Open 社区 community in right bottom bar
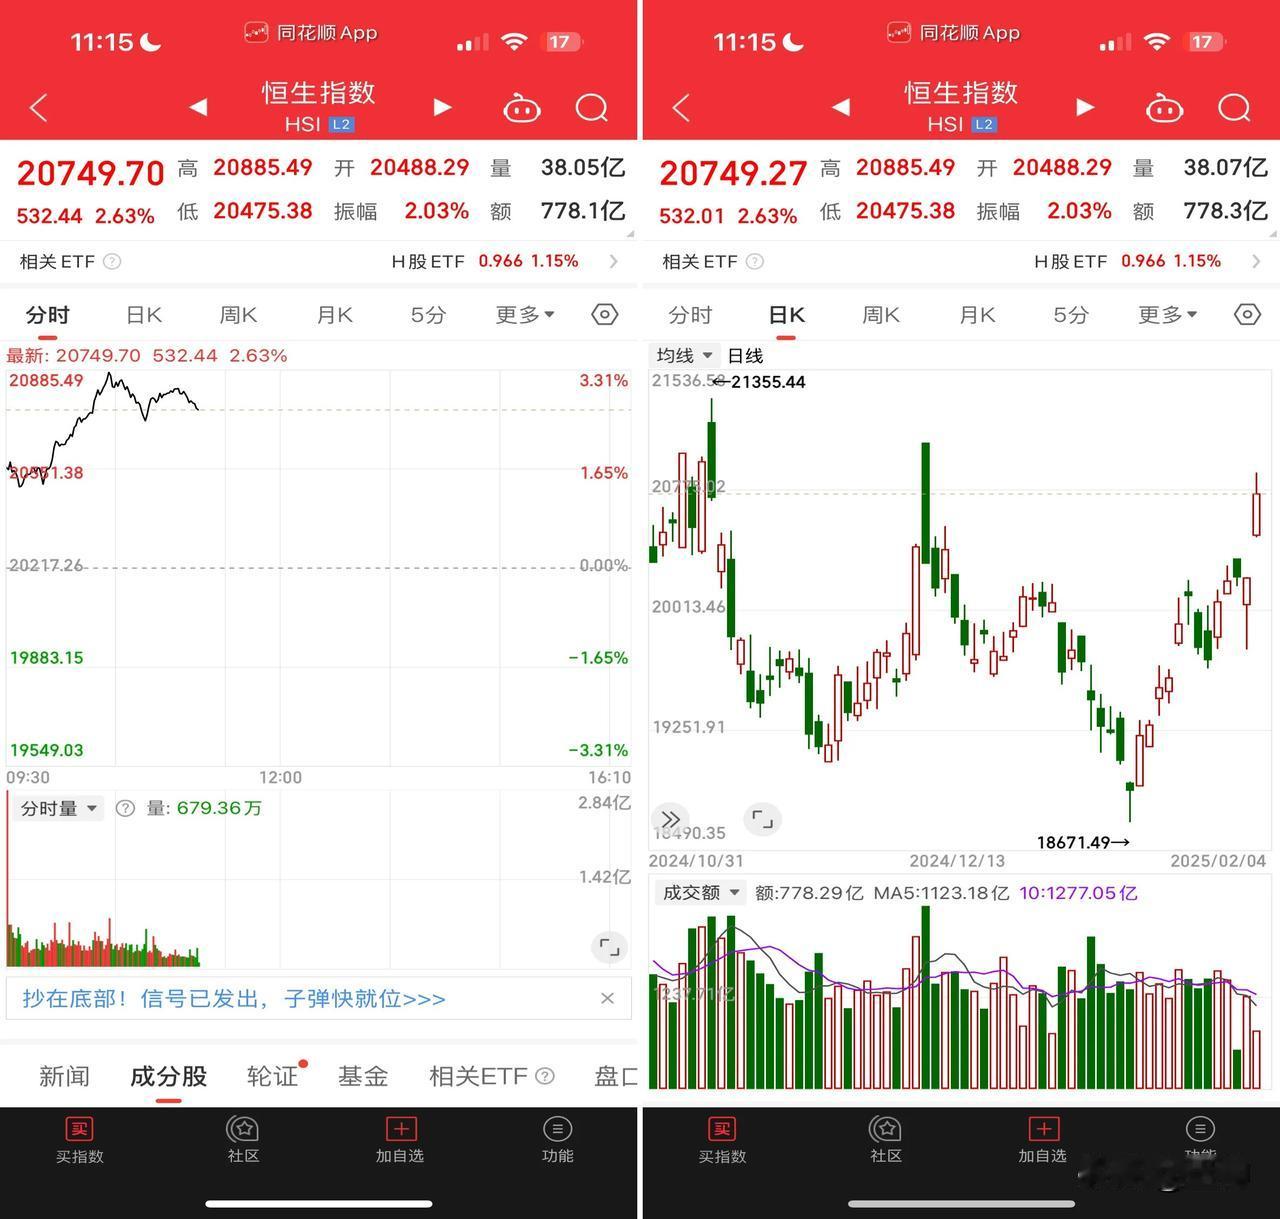This screenshot has width=1280, height=1219. coord(886,1141)
